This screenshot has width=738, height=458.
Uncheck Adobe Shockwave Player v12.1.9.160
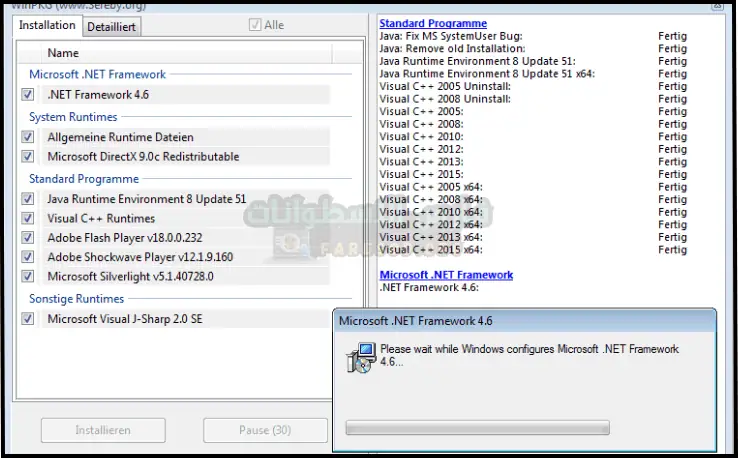tap(28, 257)
